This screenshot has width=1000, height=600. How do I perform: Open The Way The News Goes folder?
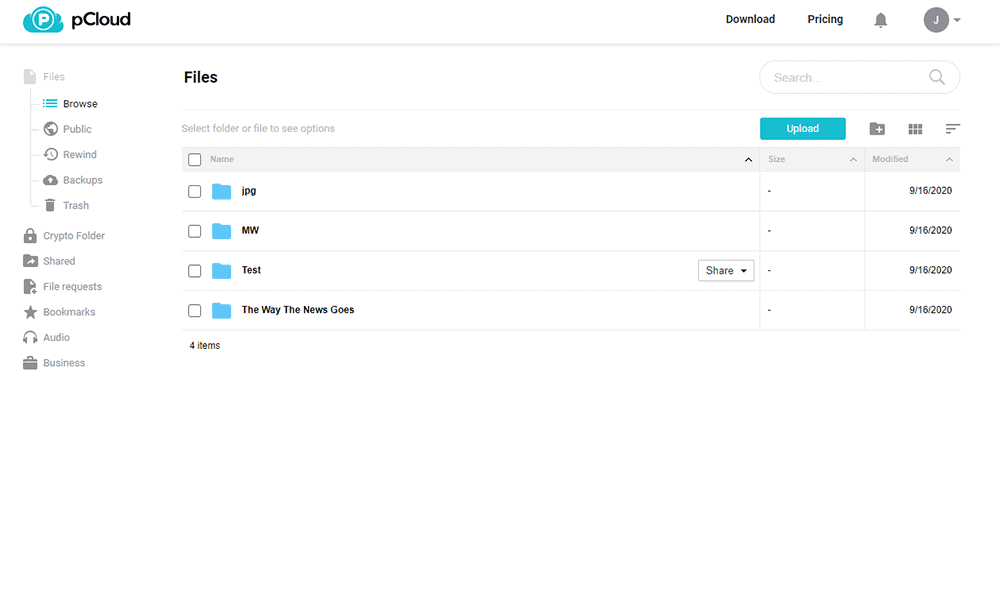point(298,309)
